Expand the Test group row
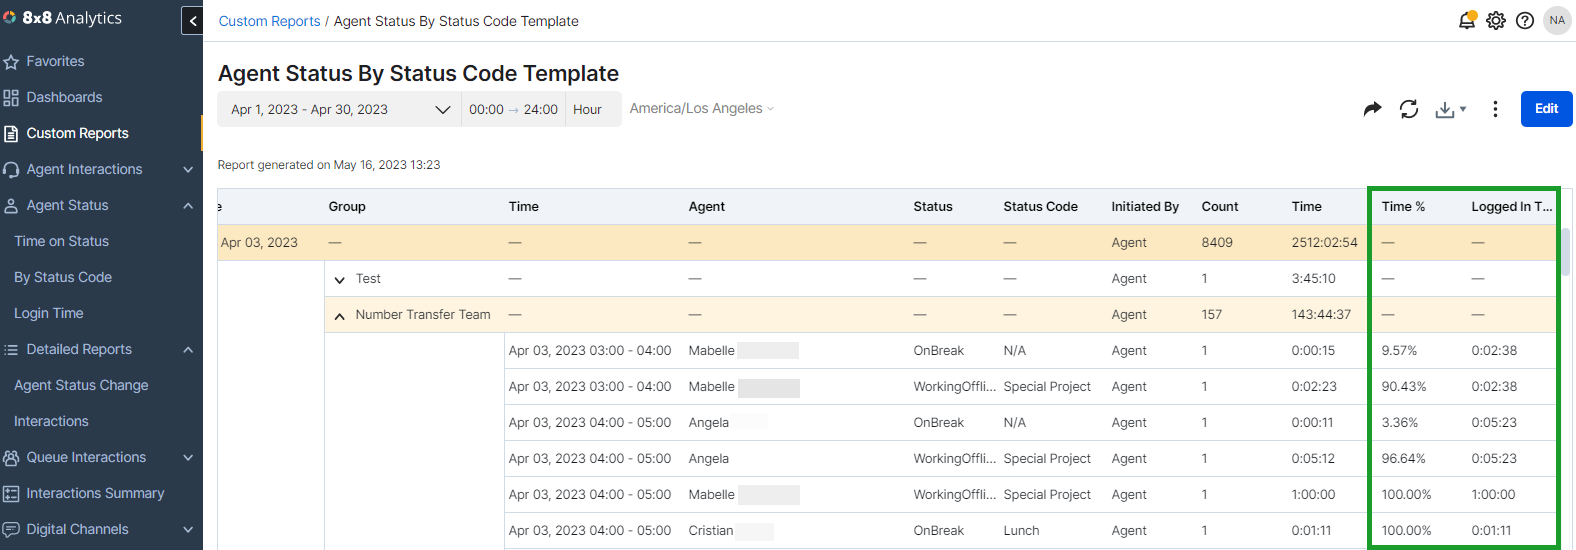 click(x=340, y=280)
